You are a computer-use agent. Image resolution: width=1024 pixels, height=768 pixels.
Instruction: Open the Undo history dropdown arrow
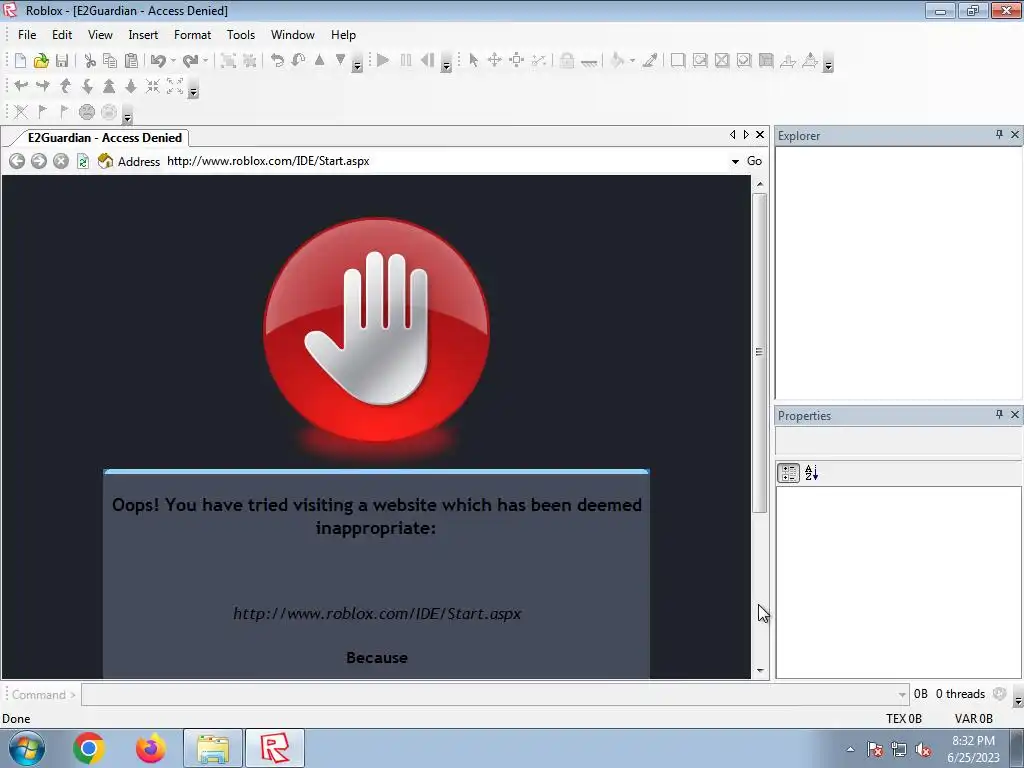(173, 61)
